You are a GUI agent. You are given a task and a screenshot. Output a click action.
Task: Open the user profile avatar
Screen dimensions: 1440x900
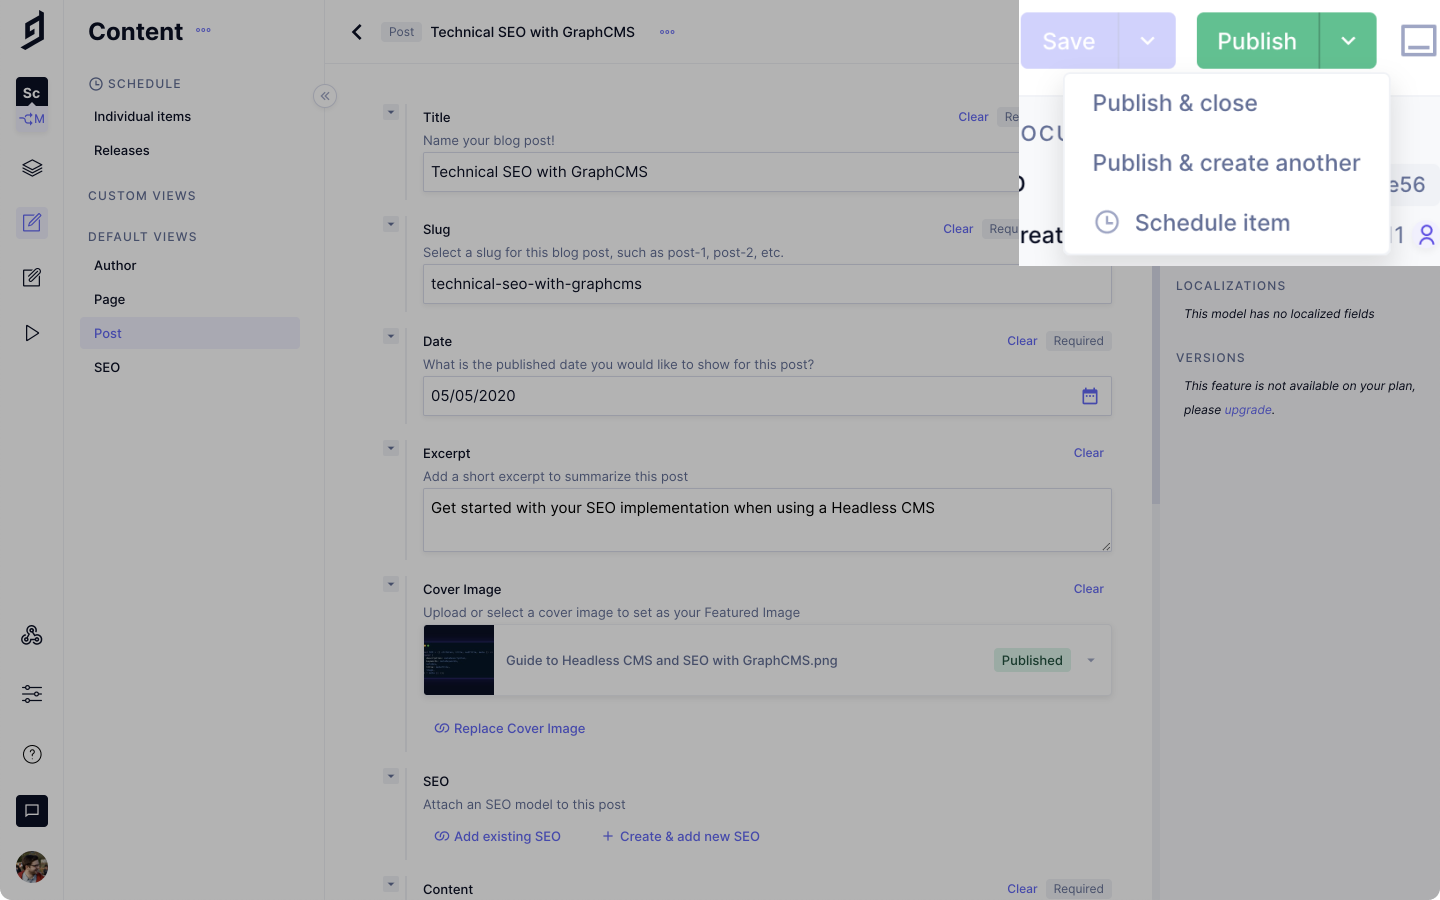(32, 867)
